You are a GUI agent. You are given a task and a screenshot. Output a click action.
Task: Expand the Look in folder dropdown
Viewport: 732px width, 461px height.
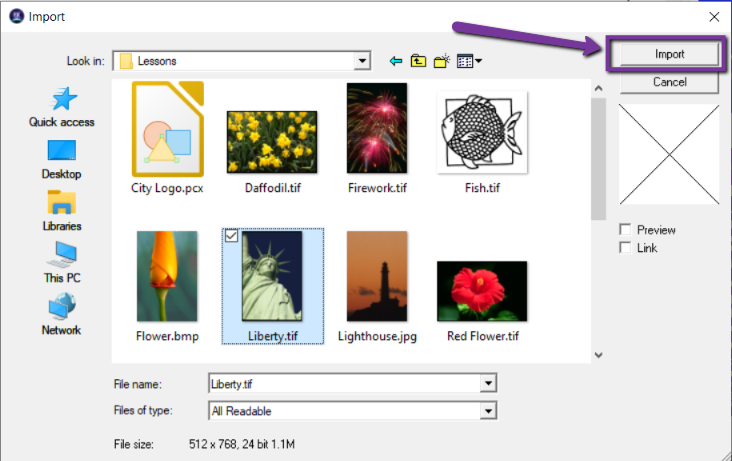click(x=362, y=61)
